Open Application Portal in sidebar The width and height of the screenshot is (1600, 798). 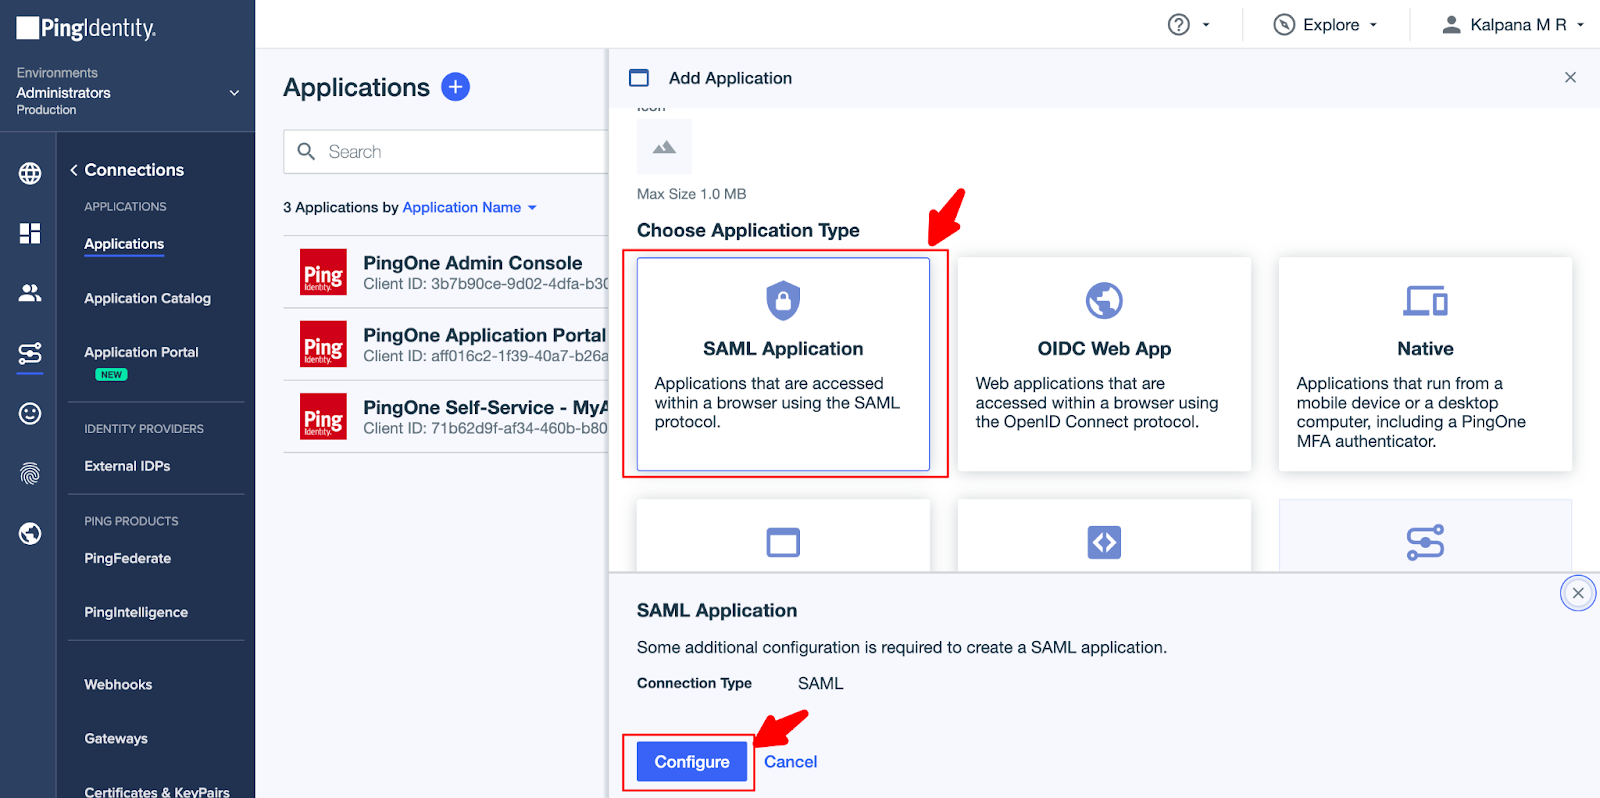141,352
